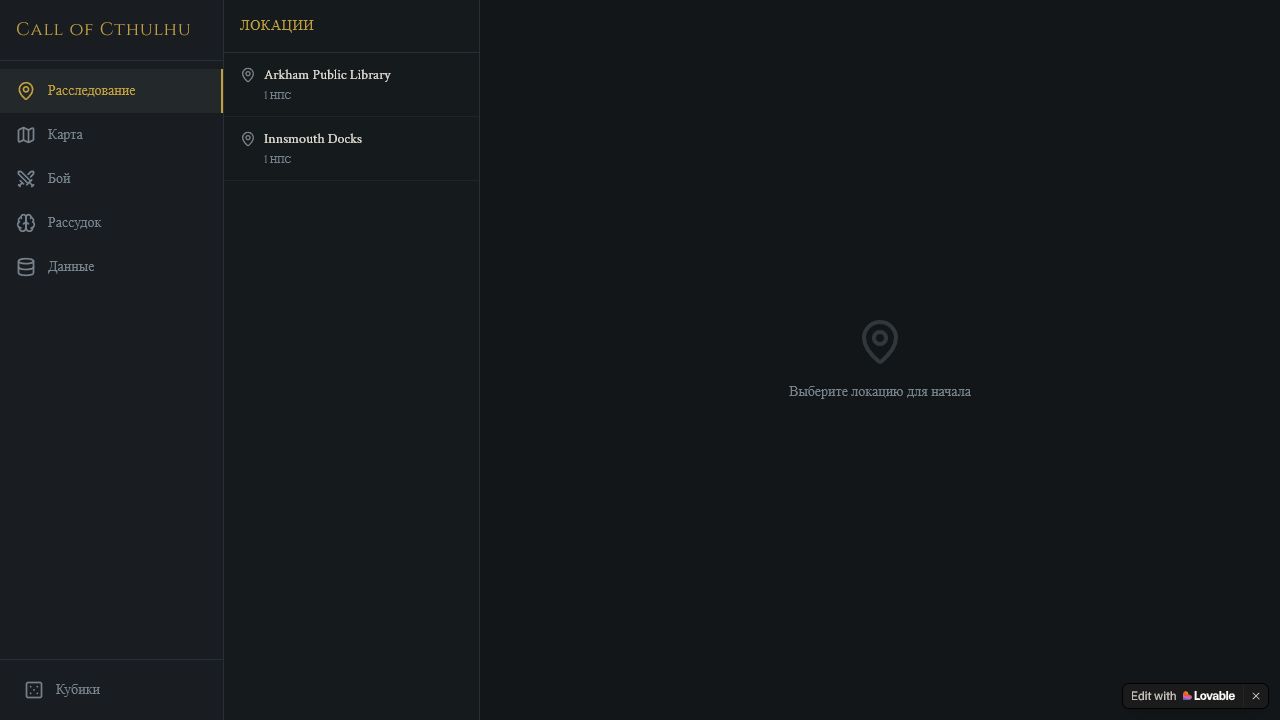Click the pin icon beside Innsmouth Docks
Screen dimensions: 1280x720
pos(248,139)
